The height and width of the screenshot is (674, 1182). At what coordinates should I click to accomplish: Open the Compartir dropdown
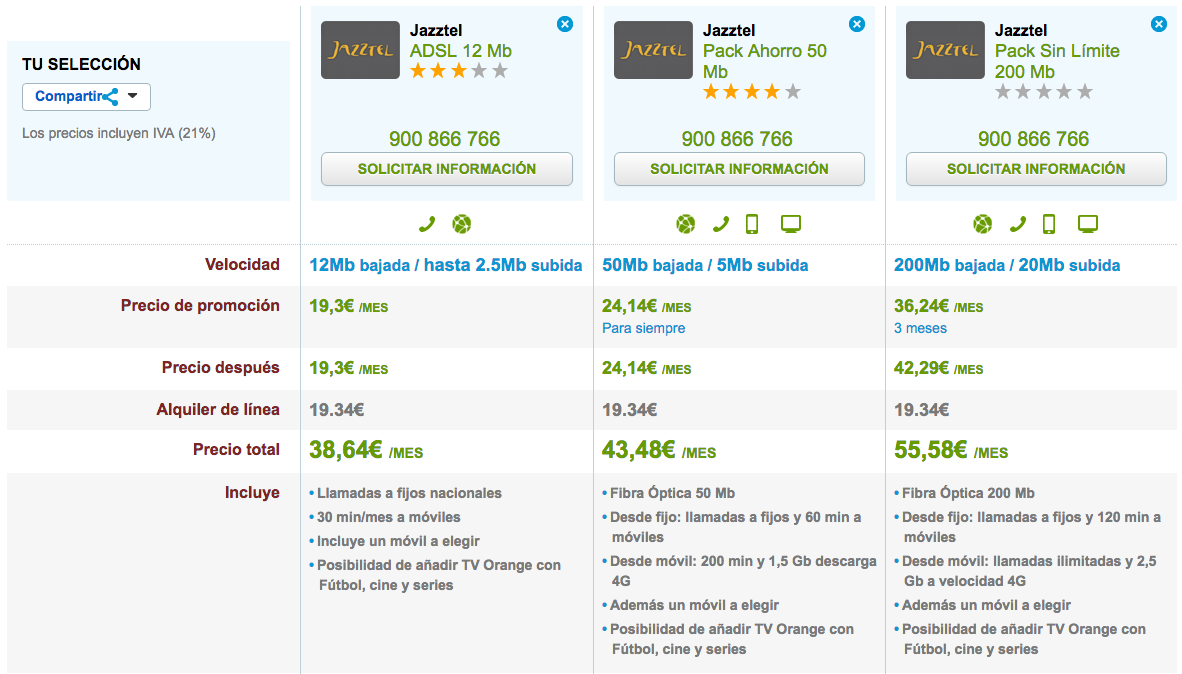click(x=86, y=97)
